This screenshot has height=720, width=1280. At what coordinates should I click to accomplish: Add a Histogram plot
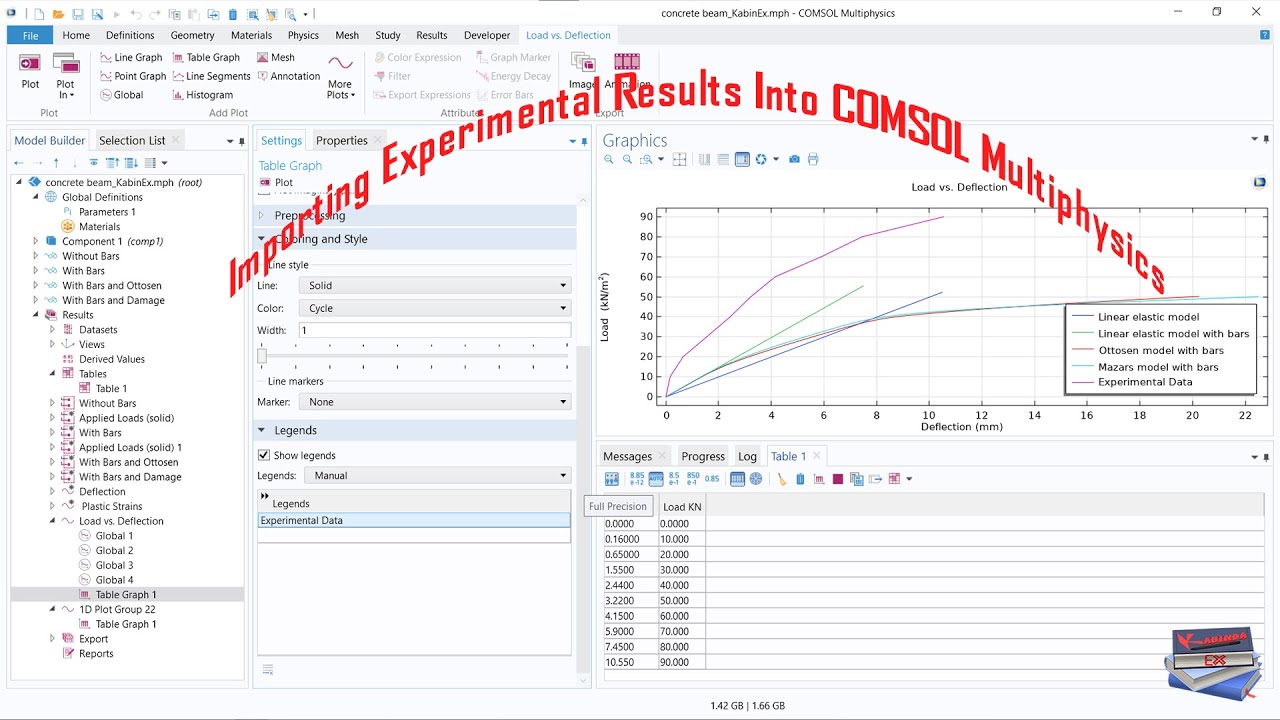coord(202,95)
